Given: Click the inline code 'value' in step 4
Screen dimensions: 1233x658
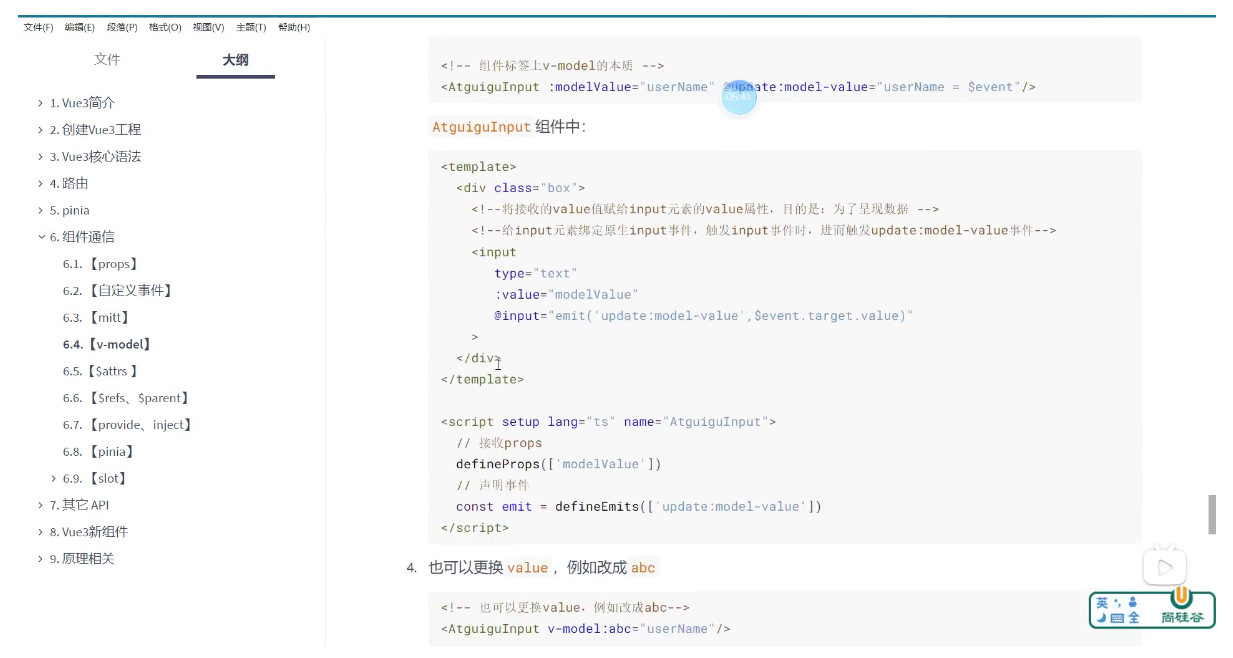Looking at the screenshot, I should [527, 568].
